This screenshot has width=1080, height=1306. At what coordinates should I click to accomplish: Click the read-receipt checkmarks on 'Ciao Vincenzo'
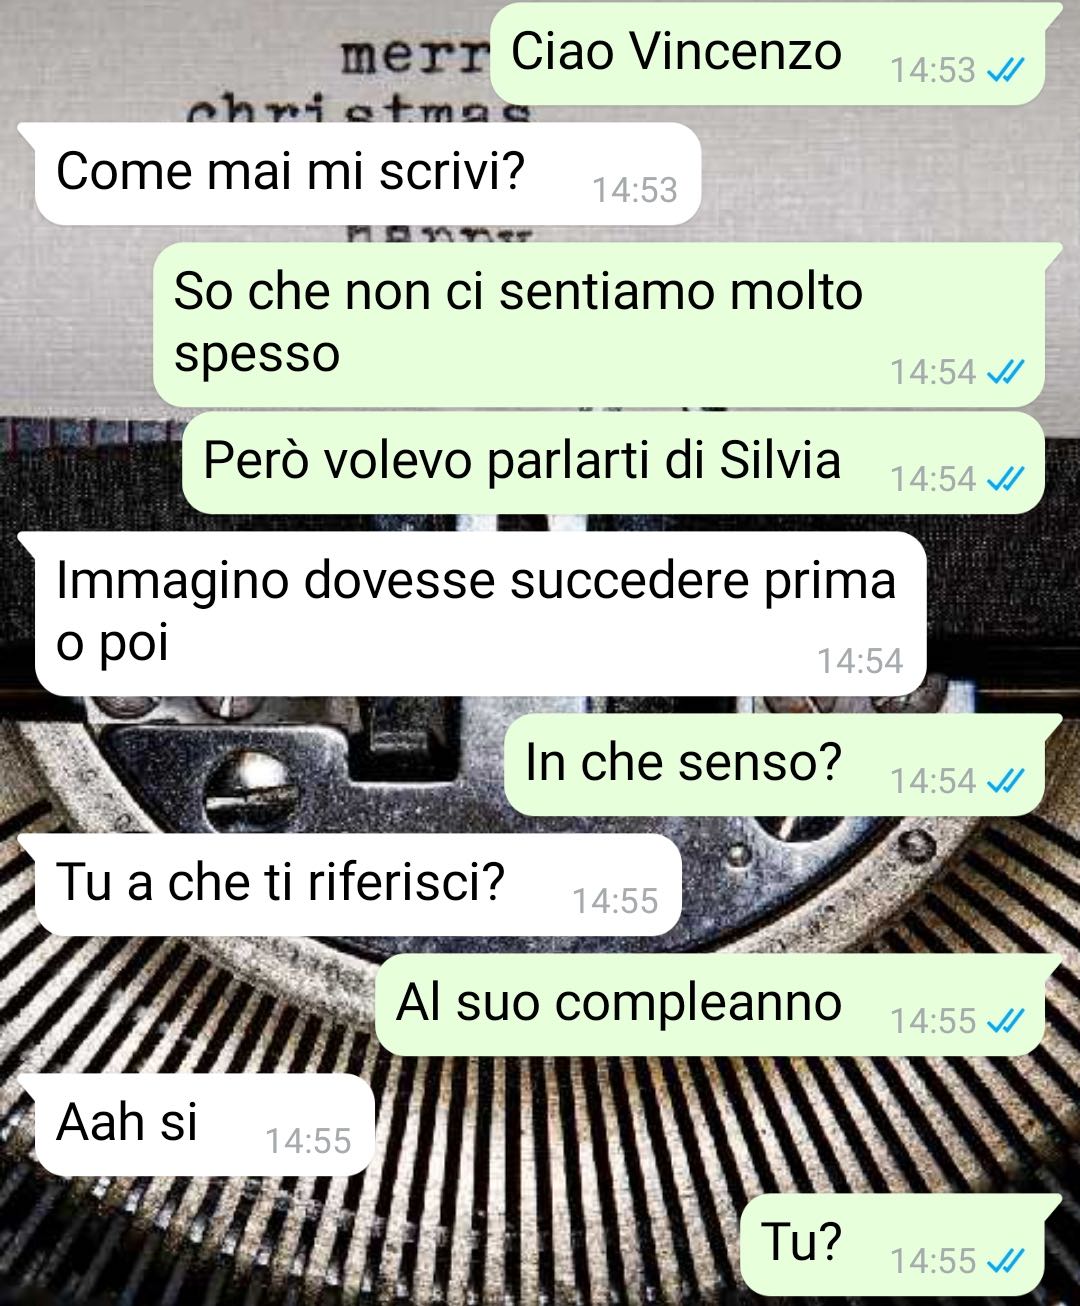click(x=1005, y=70)
